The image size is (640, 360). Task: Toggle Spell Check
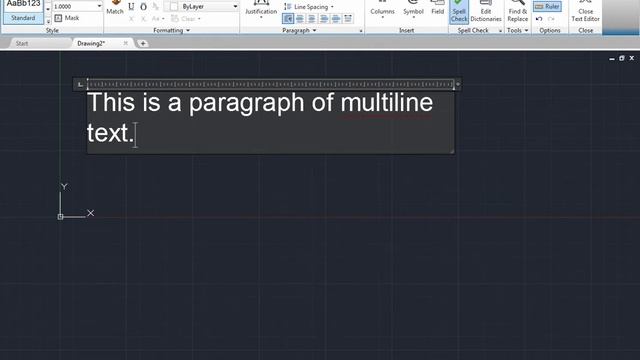pos(459,11)
